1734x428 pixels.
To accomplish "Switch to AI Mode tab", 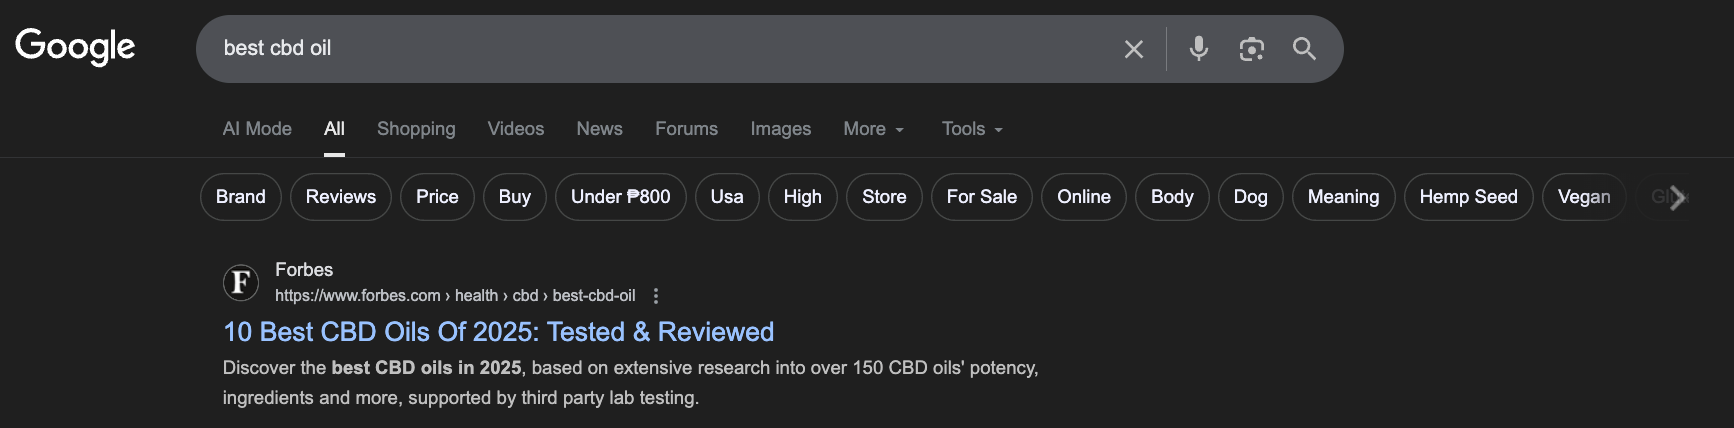I will pyautogui.click(x=257, y=129).
